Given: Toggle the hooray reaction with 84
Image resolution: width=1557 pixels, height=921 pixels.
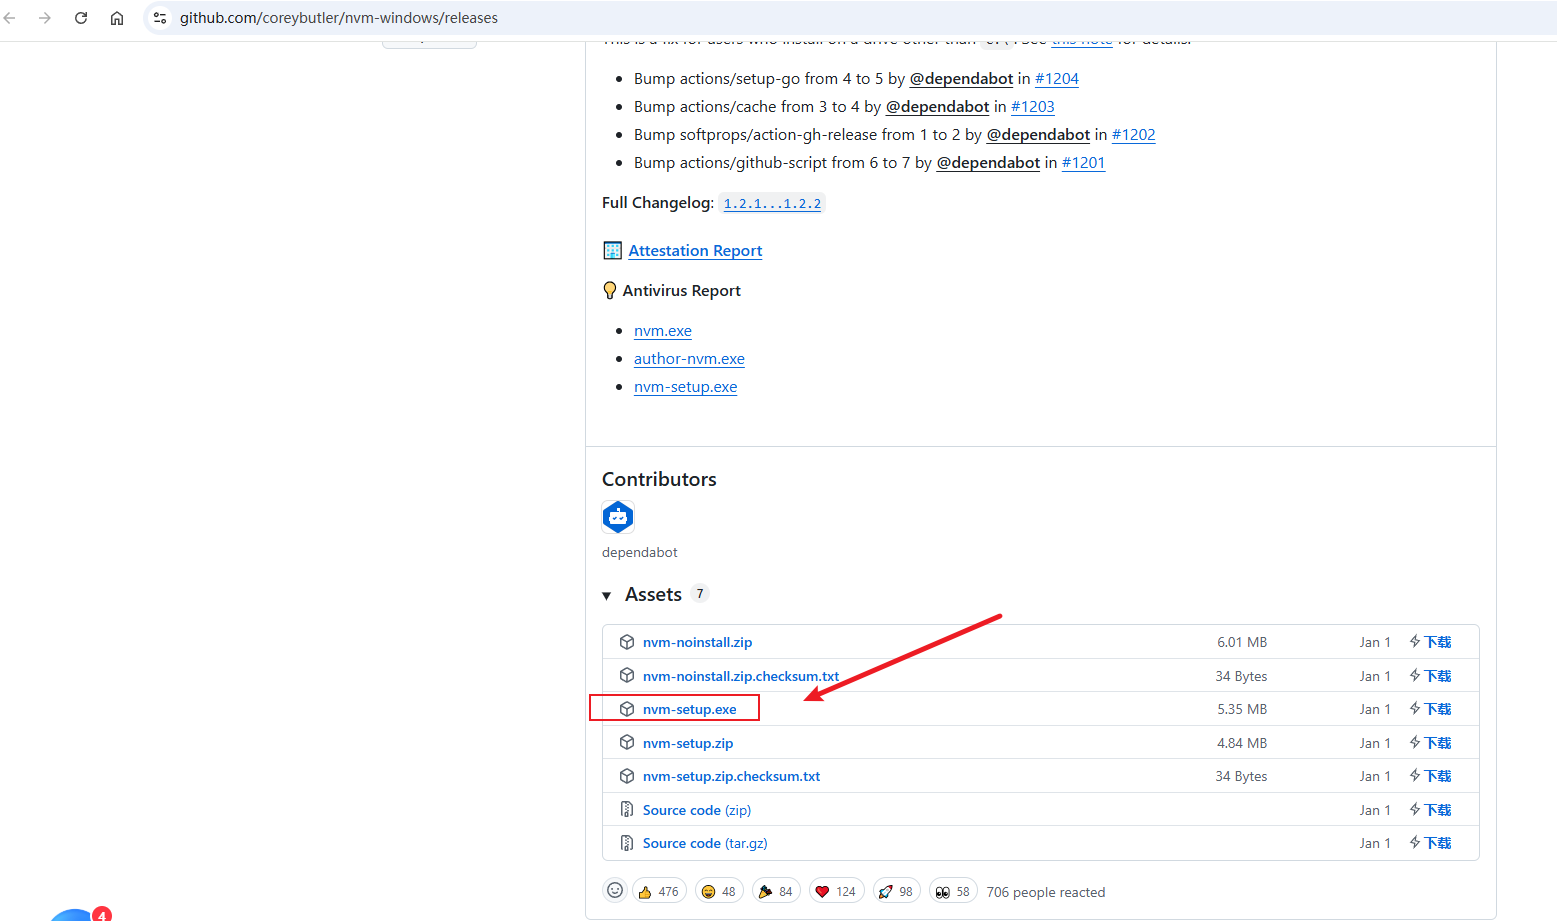Looking at the screenshot, I should click(775, 891).
